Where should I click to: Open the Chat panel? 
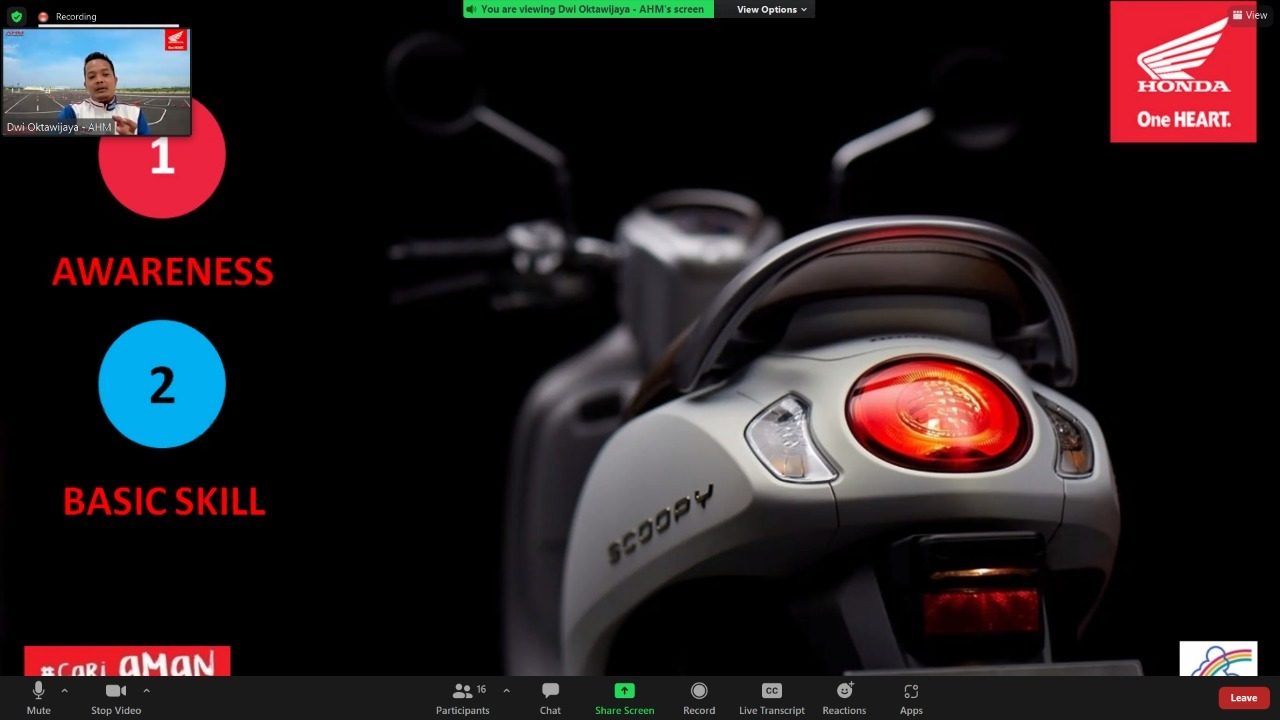coord(550,698)
